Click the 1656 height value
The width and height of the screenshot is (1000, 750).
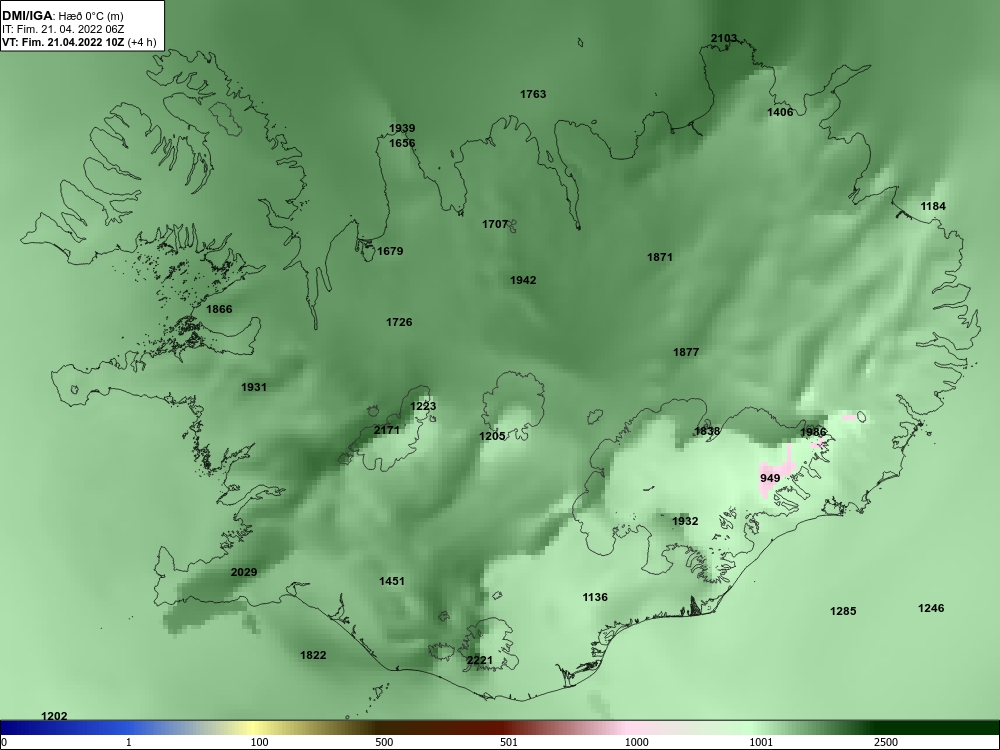[402, 143]
